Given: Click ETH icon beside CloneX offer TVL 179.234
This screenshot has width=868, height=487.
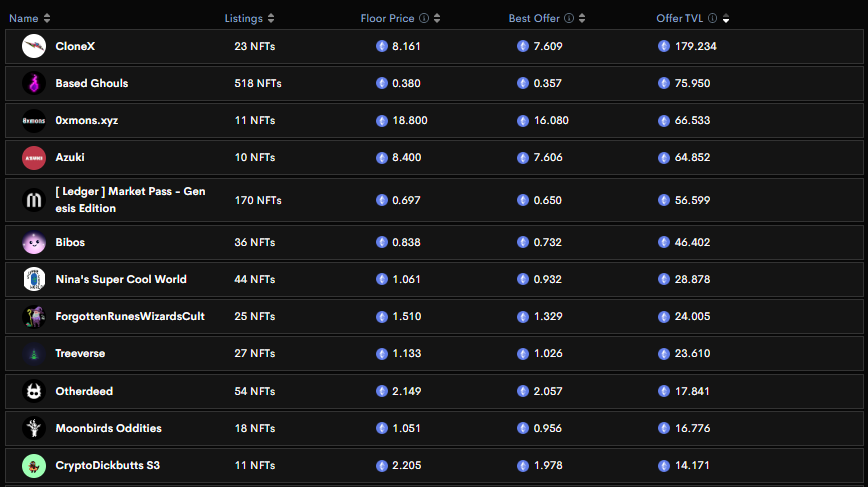Looking at the screenshot, I should click(x=664, y=46).
